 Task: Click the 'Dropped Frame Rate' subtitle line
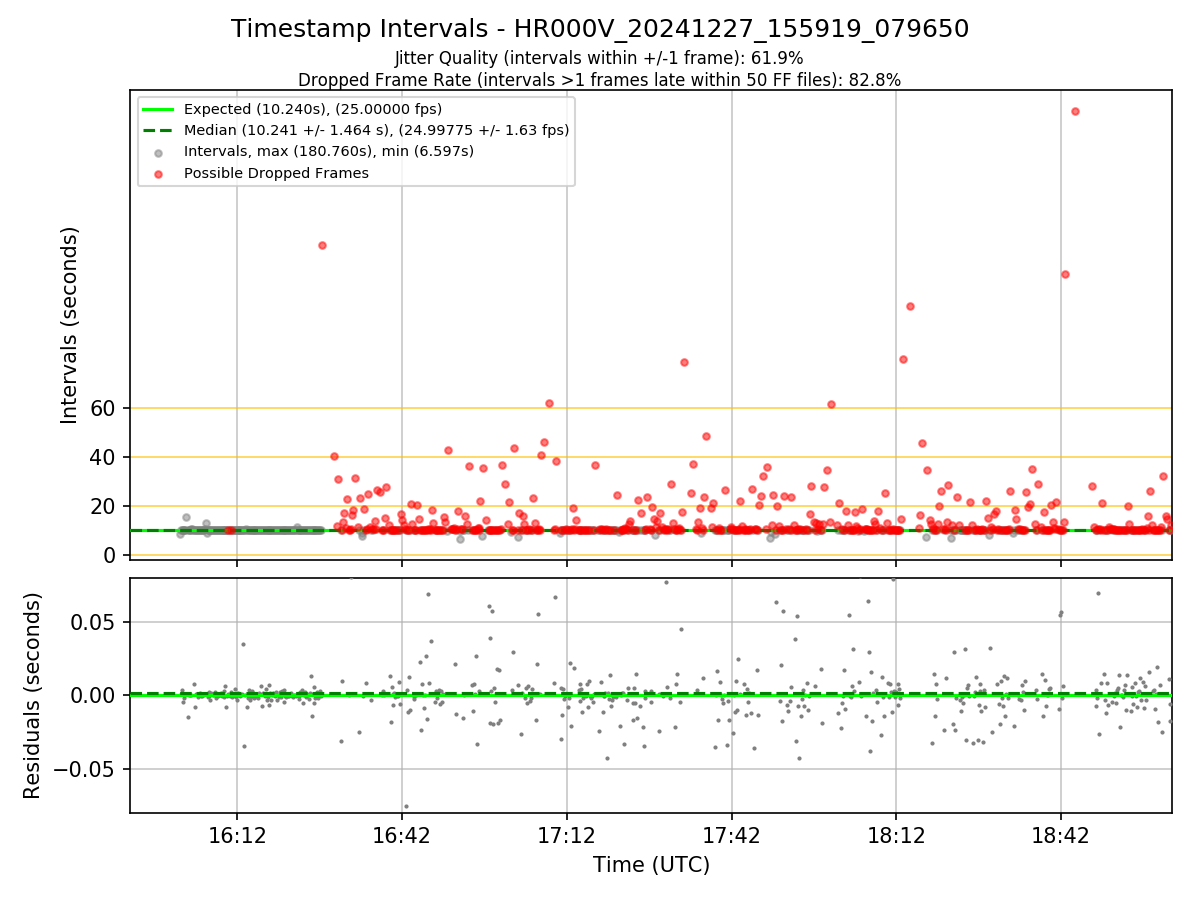tap(600, 80)
